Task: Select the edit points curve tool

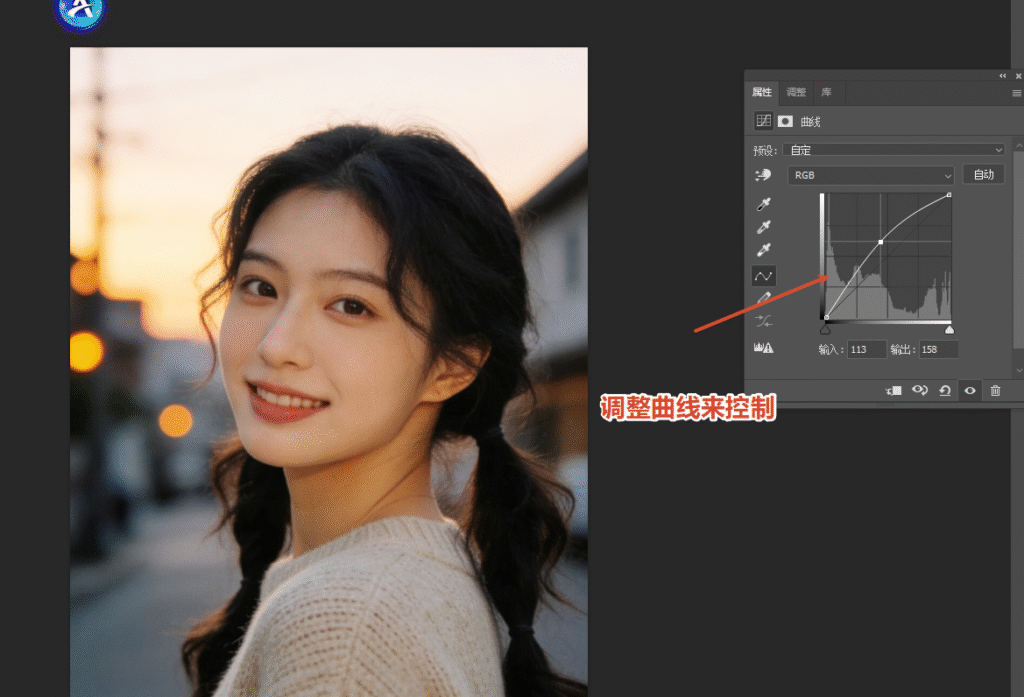Action: (x=764, y=276)
